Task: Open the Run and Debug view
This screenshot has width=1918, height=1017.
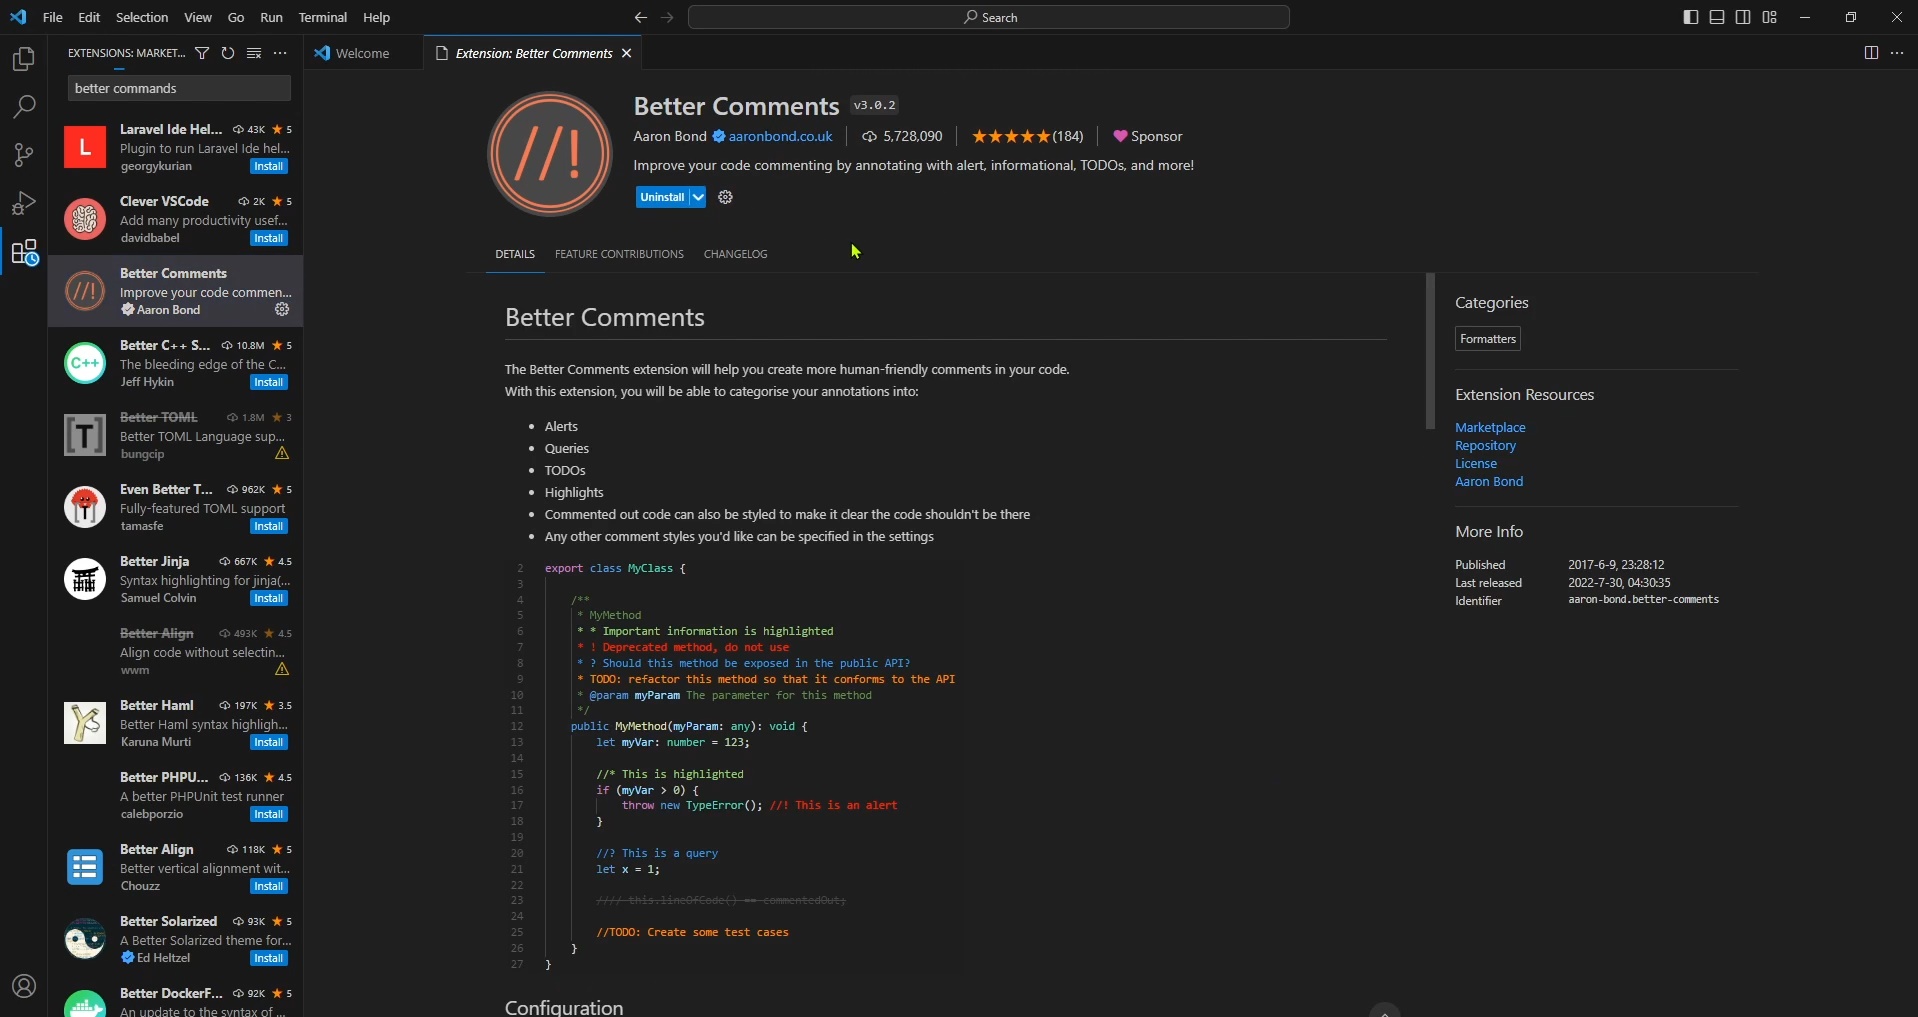Action: (24, 203)
